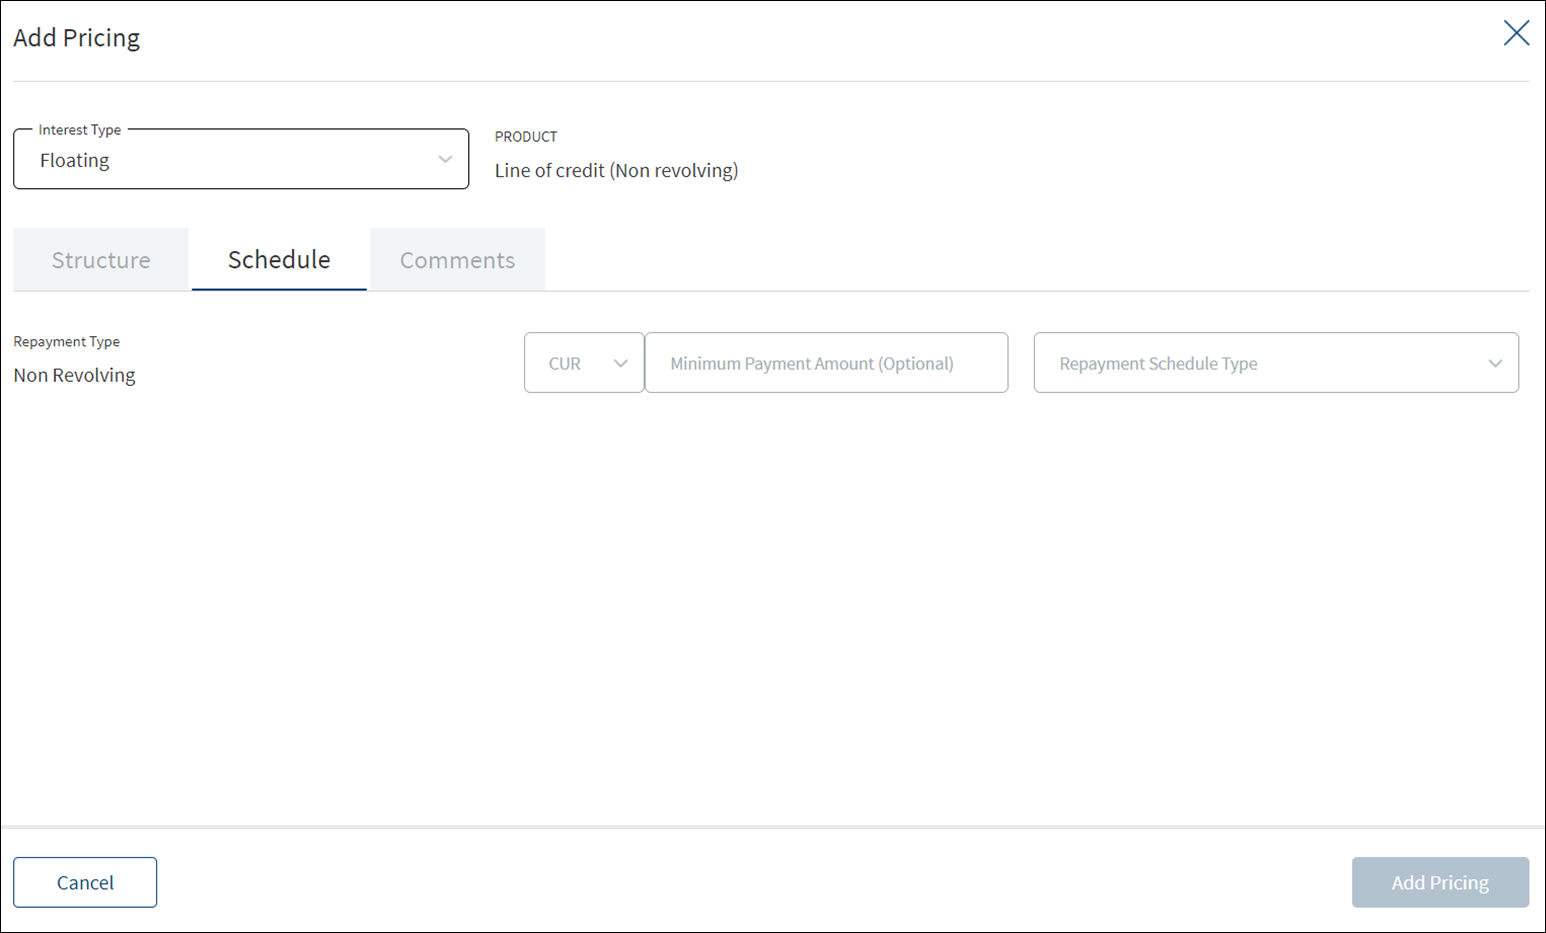
Task: Select the 'Line of credit (Non revolving)' product text
Action: point(616,171)
